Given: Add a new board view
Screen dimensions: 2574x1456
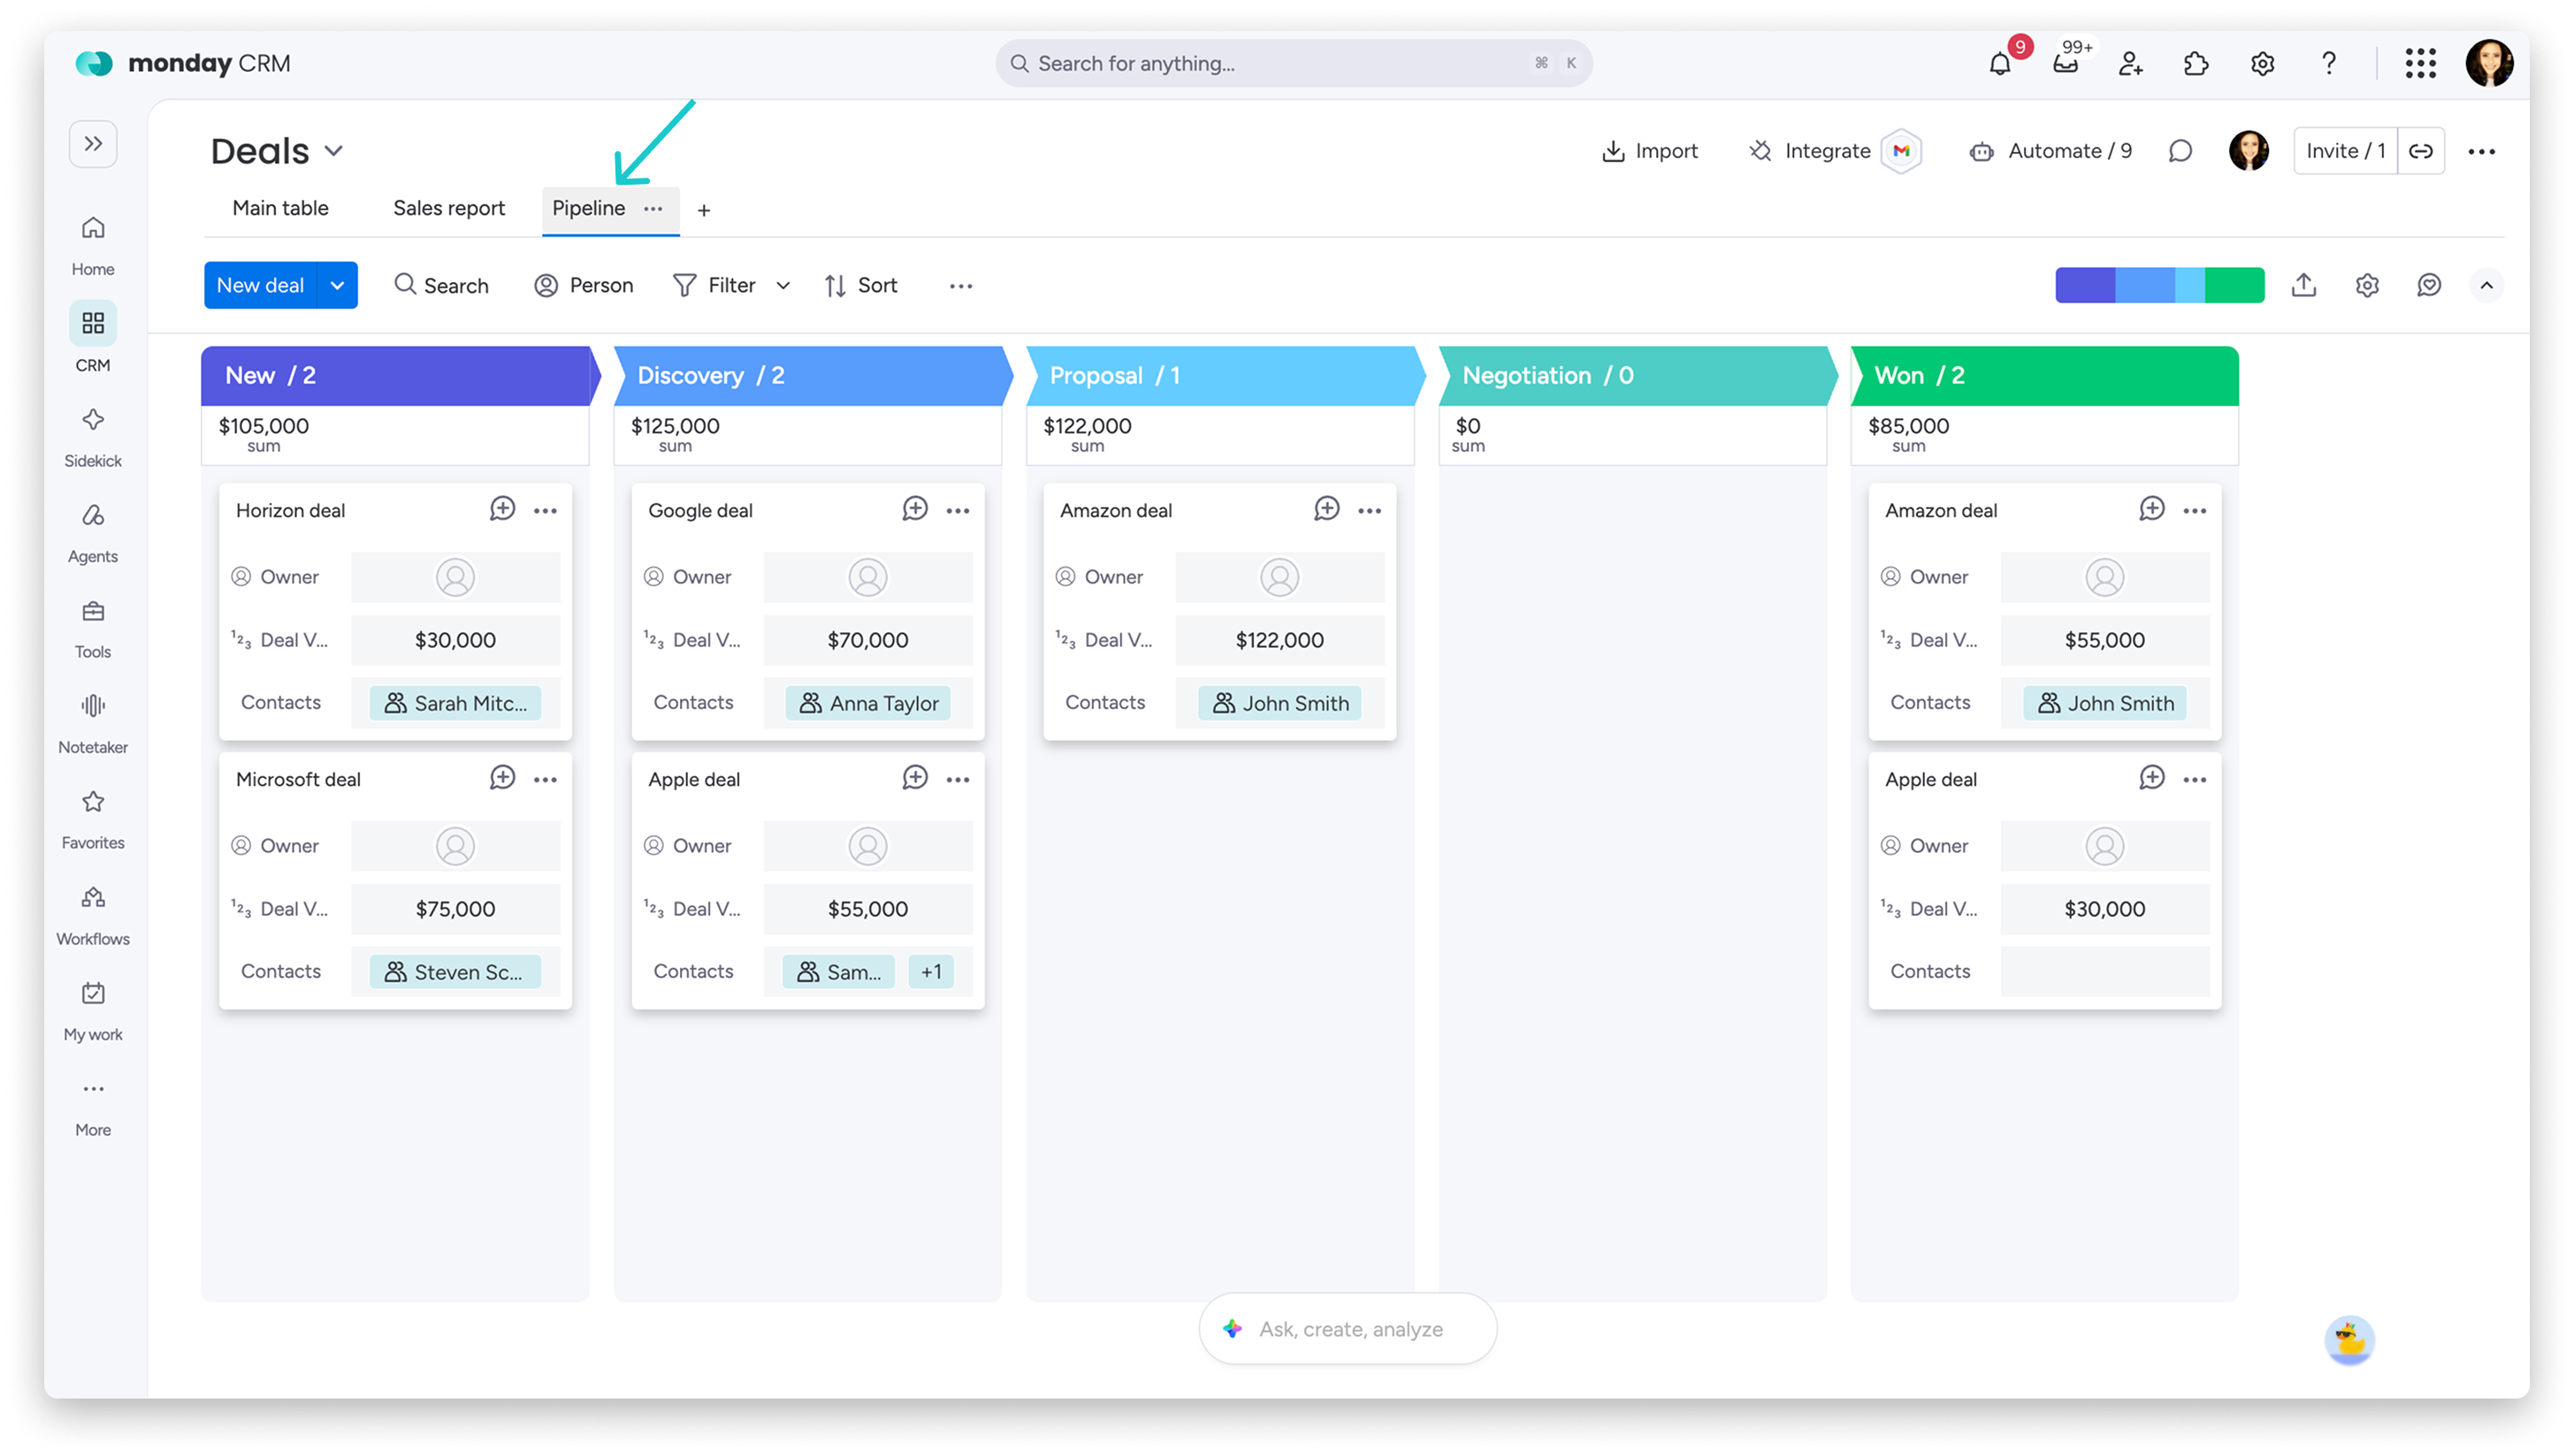Looking at the screenshot, I should coord(704,210).
